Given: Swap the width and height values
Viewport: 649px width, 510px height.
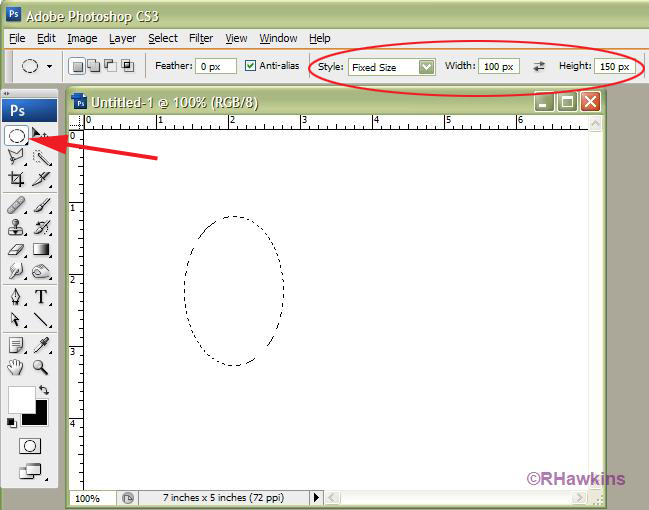Looking at the screenshot, I should click(x=539, y=67).
